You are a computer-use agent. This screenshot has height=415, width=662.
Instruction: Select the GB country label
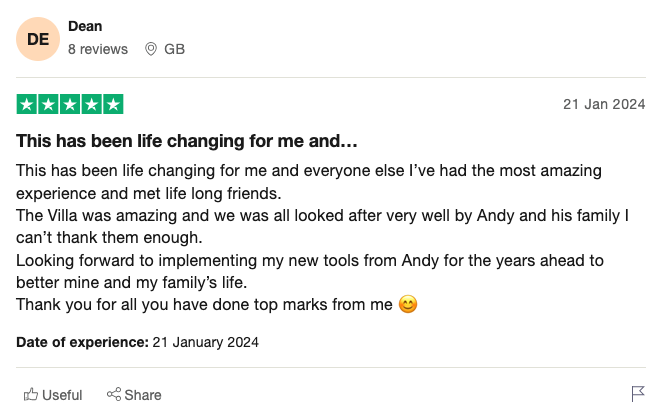174,49
